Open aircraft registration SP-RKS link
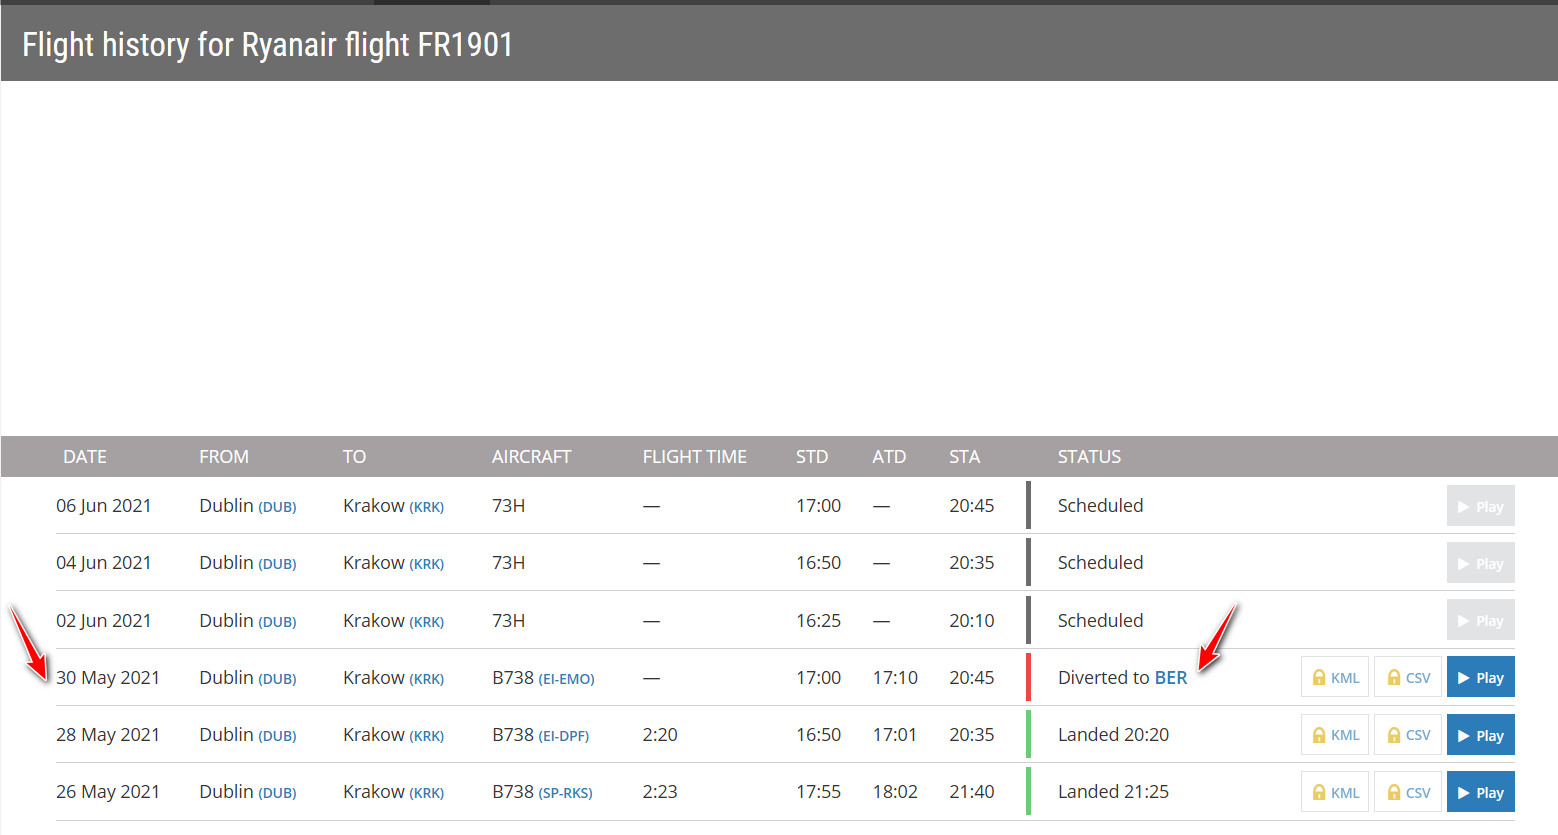 click(566, 793)
